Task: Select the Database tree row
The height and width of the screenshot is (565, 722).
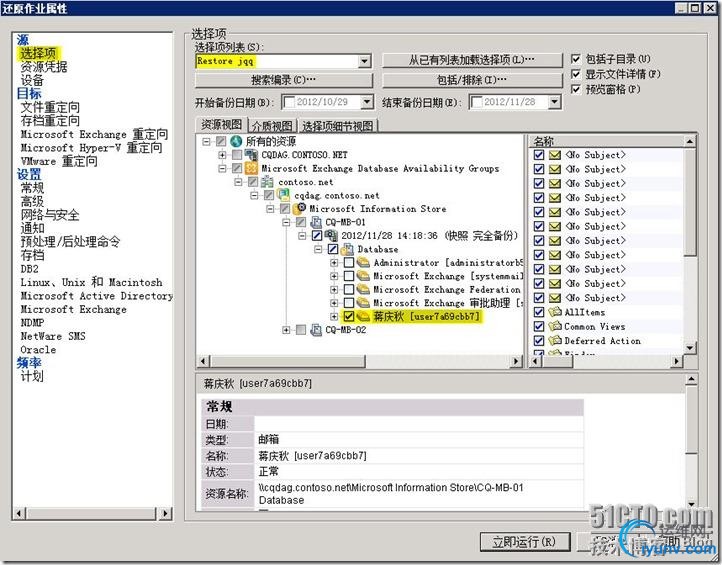Action: (378, 249)
